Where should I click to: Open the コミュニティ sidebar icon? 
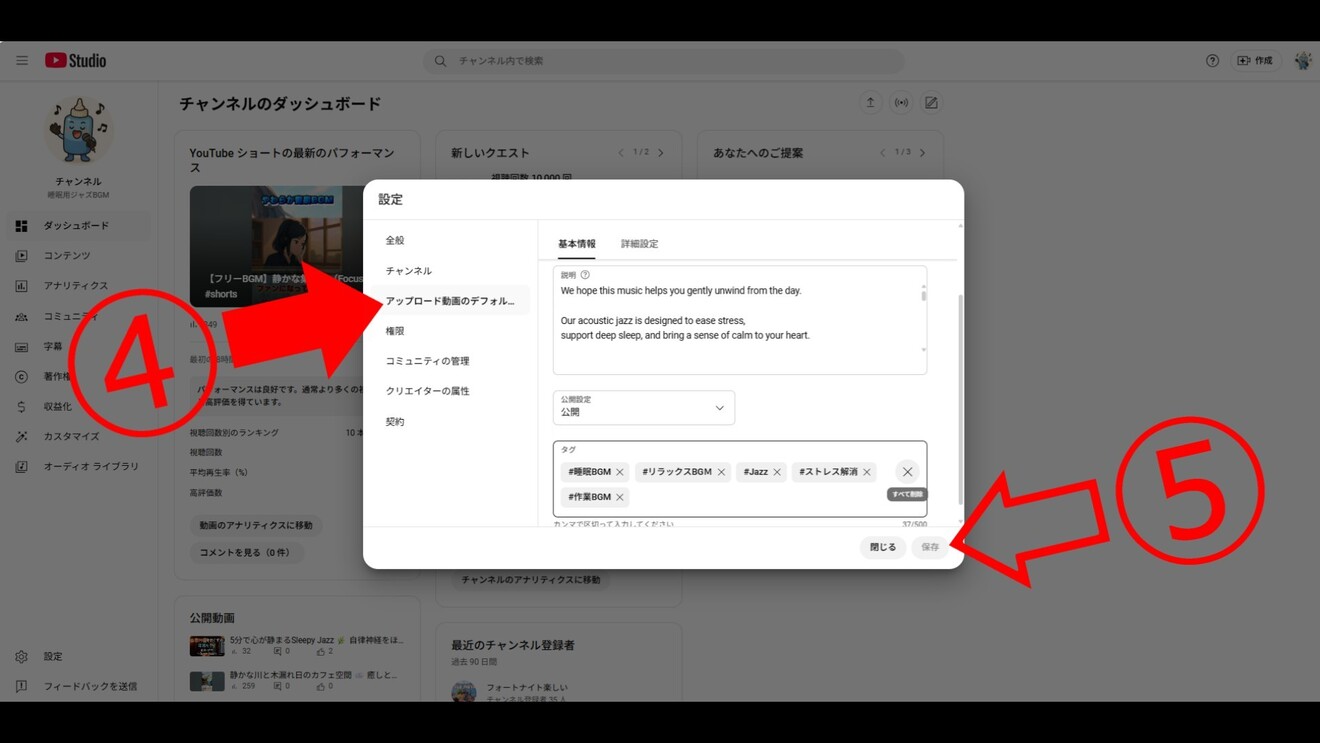21,316
